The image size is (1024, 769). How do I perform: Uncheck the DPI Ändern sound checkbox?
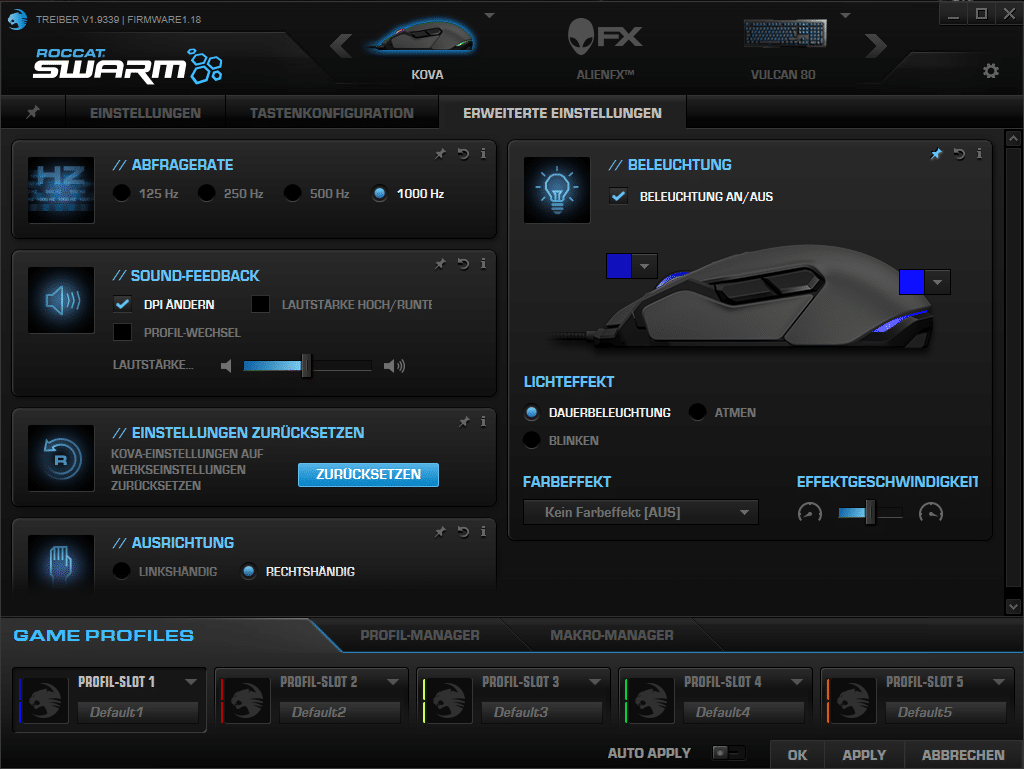click(x=123, y=304)
